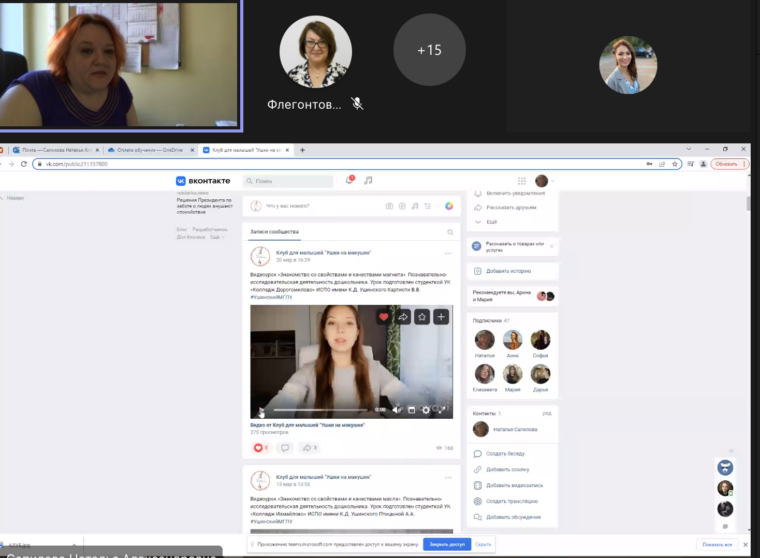This screenshot has height=558, width=760.
Task: Like the video with the heart overlay icon
Action: tap(383, 317)
